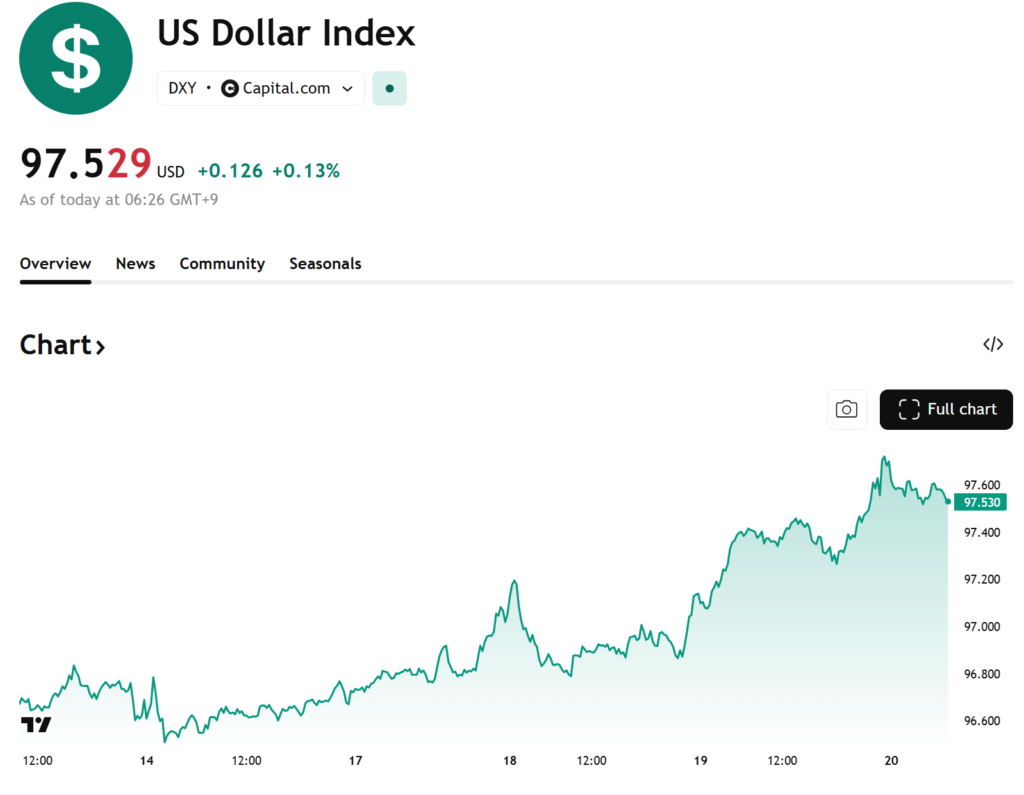Click the green US Dollar logo icon
This screenshot has height=795, width=1024.
pos(76,58)
